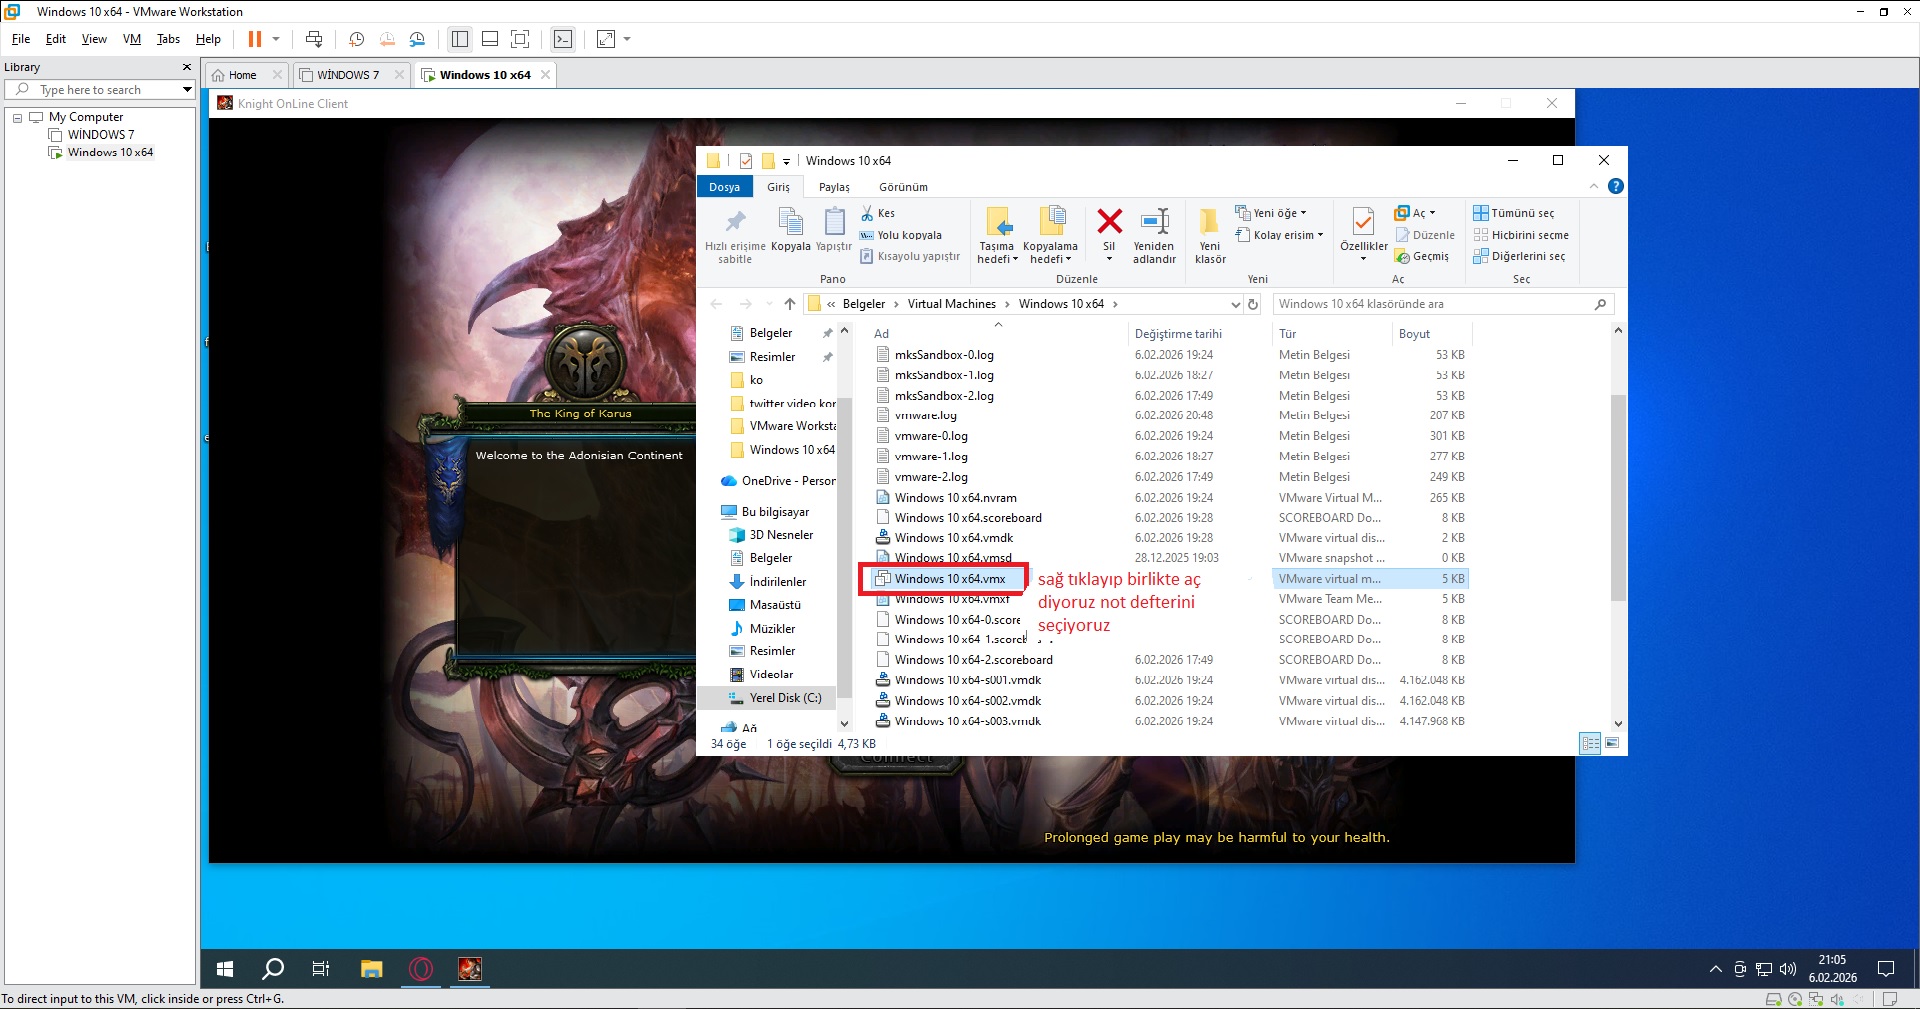Image resolution: width=1920 pixels, height=1009 pixels.
Task: Click Geçmiş history in the ribbon
Action: (x=1422, y=256)
